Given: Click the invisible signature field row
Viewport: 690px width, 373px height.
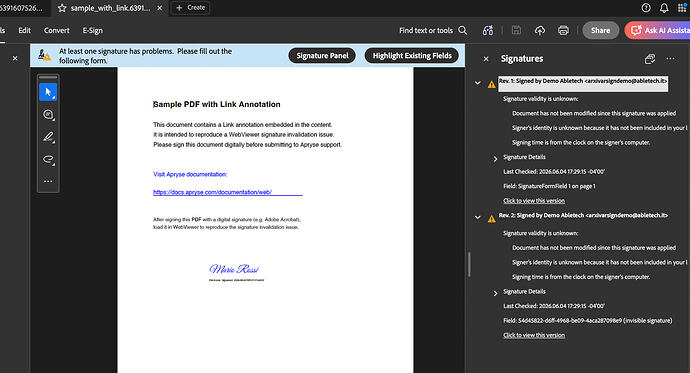Looking at the screenshot, I should click(587, 321).
